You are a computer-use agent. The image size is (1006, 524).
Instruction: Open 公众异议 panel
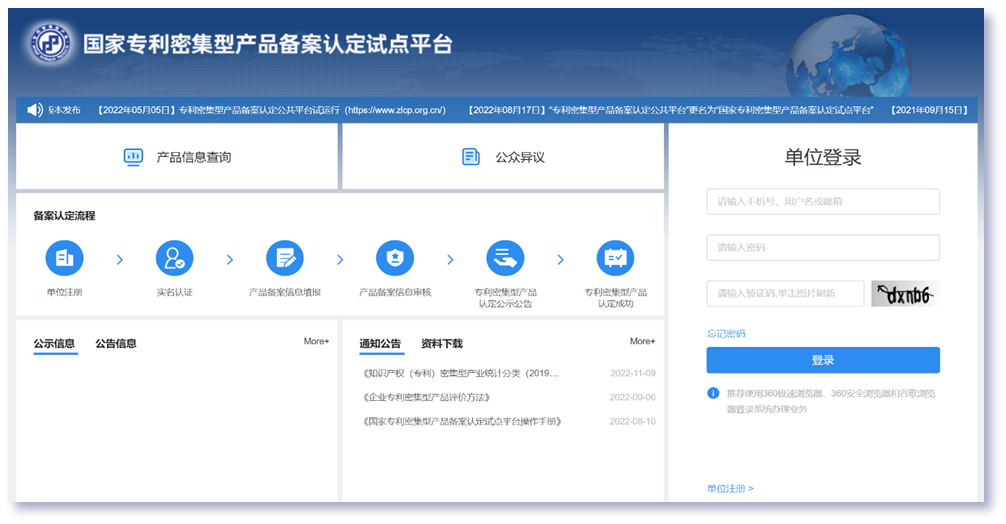503,157
